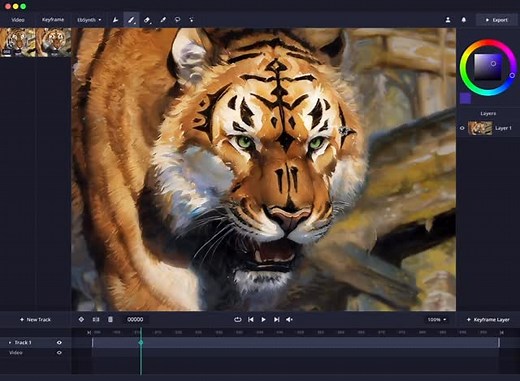Click the Track 1 clip bar
The height and width of the screenshot is (381, 520).
point(296,343)
